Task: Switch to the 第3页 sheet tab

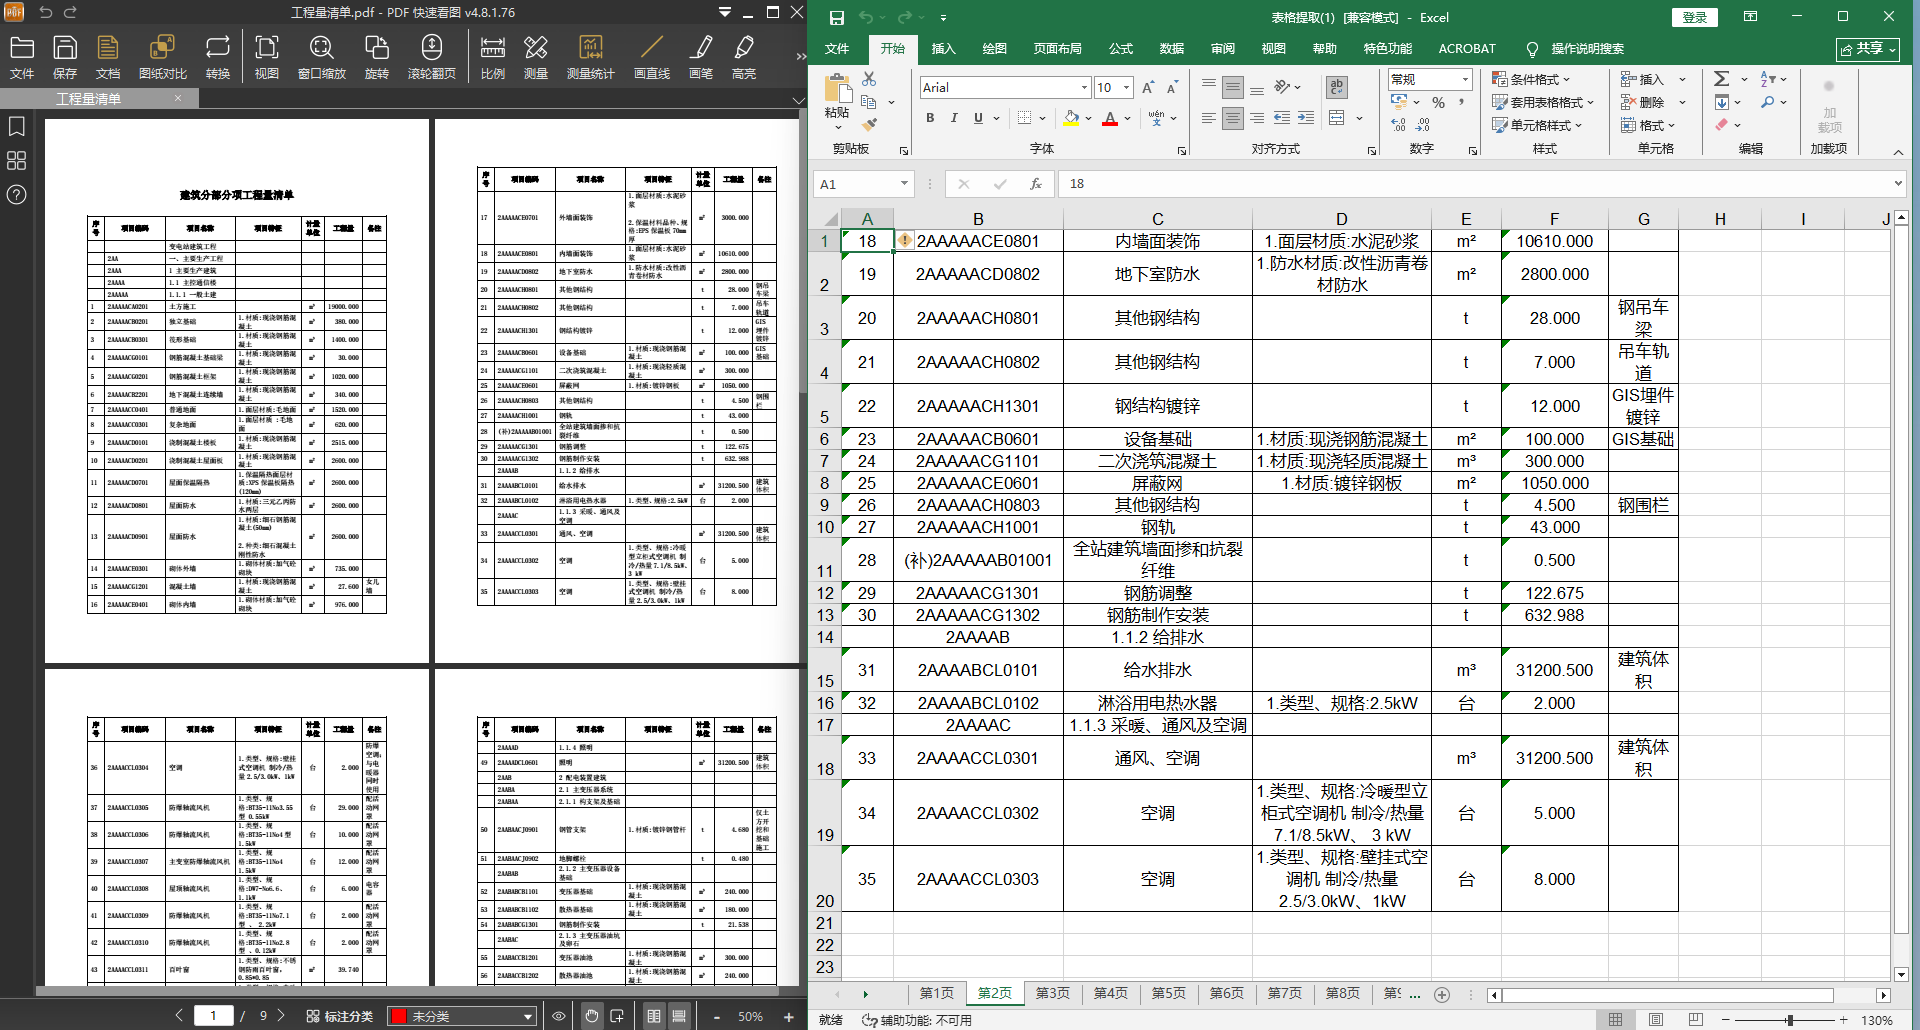Action: click(1052, 993)
